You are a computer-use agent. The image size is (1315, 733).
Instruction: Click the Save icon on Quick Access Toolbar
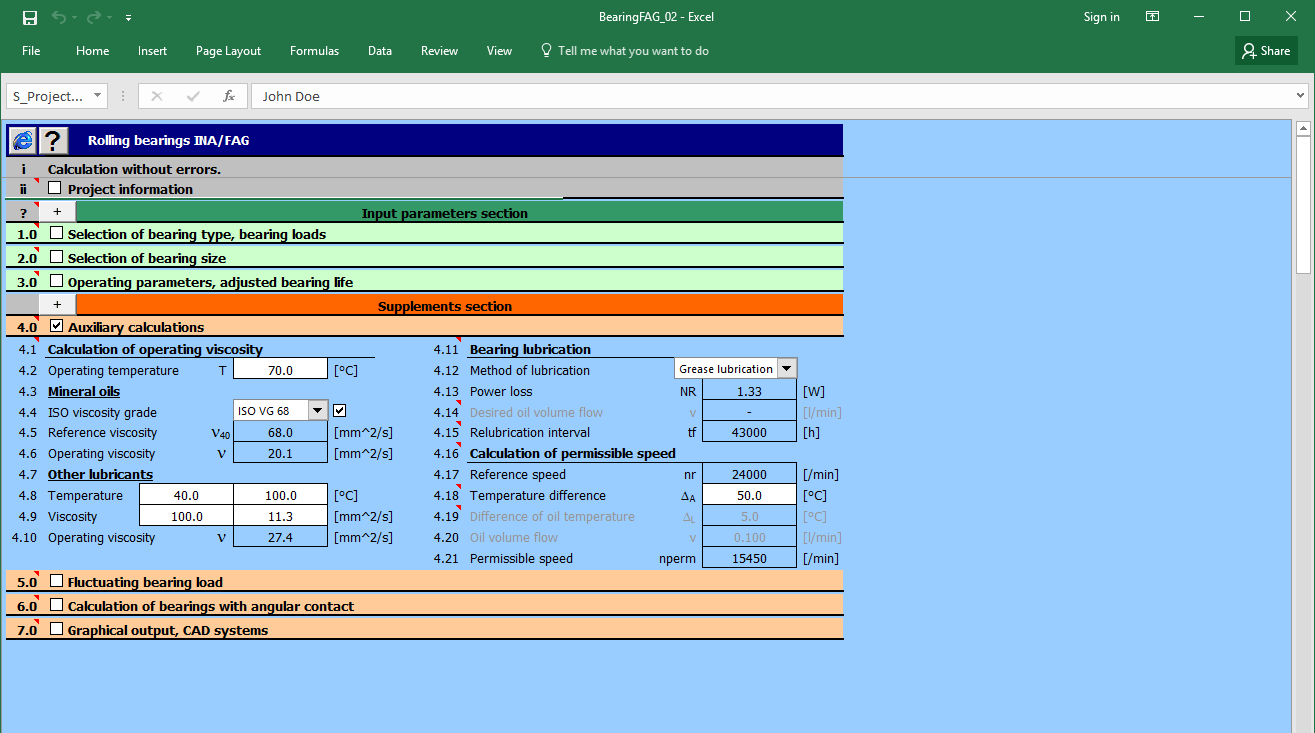coord(29,16)
